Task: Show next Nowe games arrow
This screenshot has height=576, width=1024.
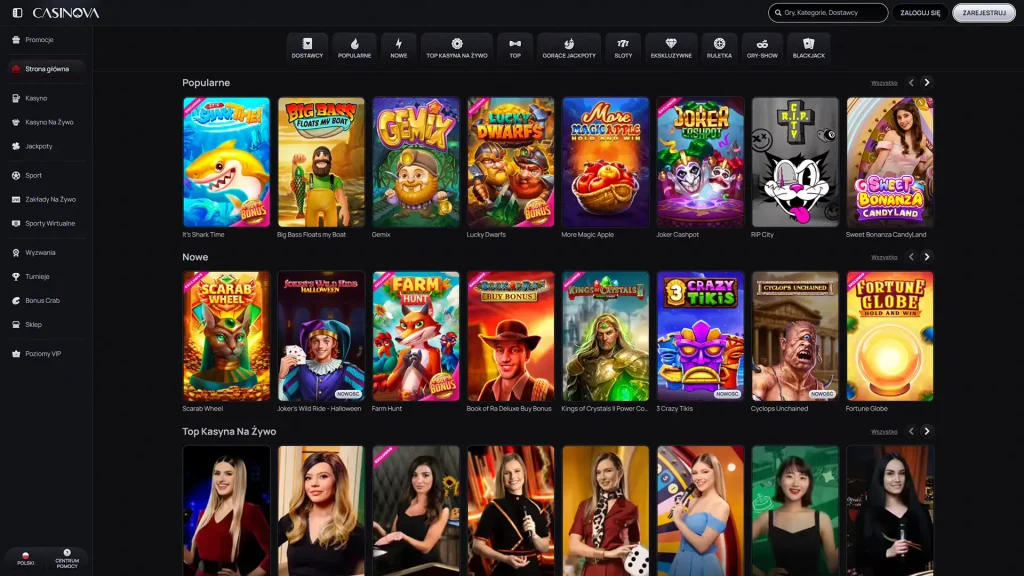Action: [927, 257]
